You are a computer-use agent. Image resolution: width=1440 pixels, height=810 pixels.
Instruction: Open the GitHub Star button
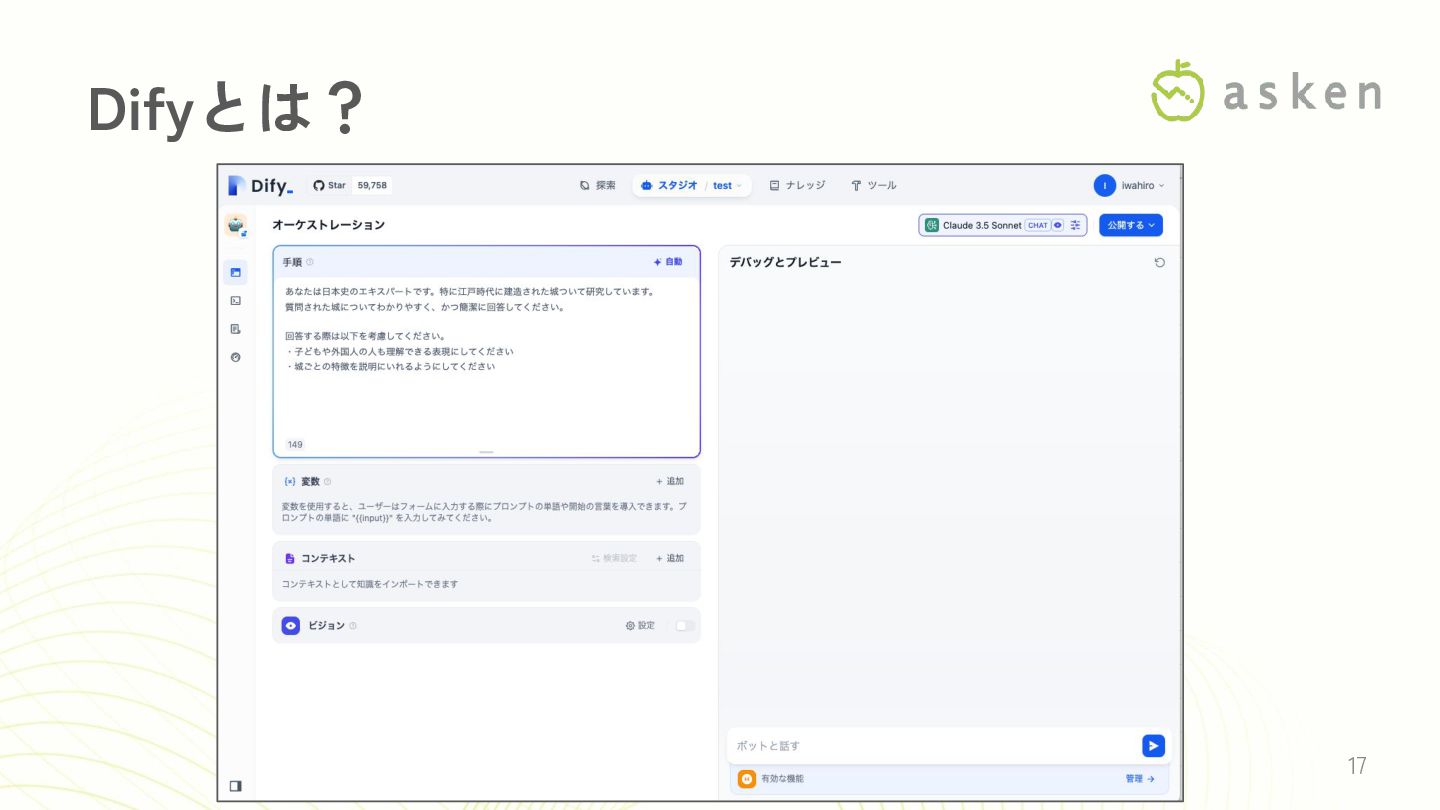[x=329, y=185]
